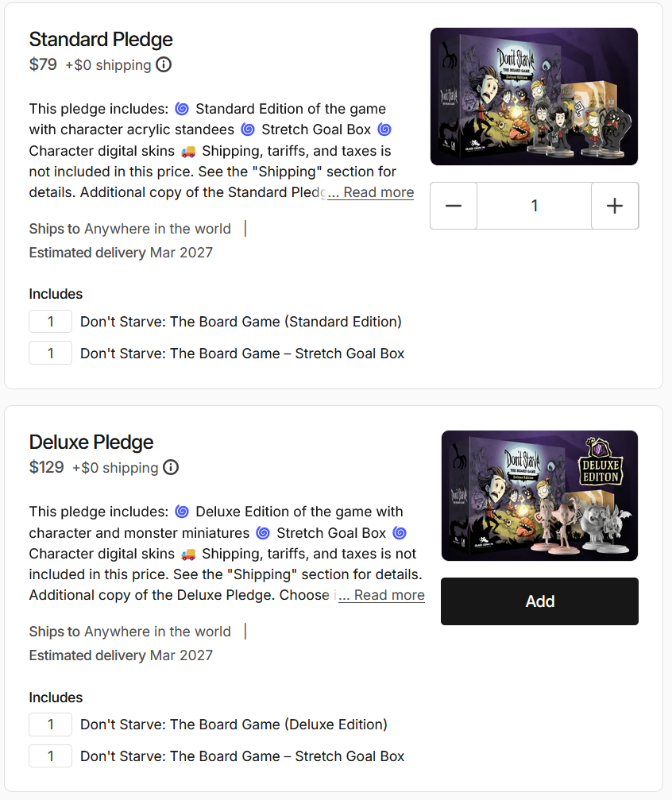
Task: Click the Deluxe Pledge shipping info icon
Action: point(170,467)
